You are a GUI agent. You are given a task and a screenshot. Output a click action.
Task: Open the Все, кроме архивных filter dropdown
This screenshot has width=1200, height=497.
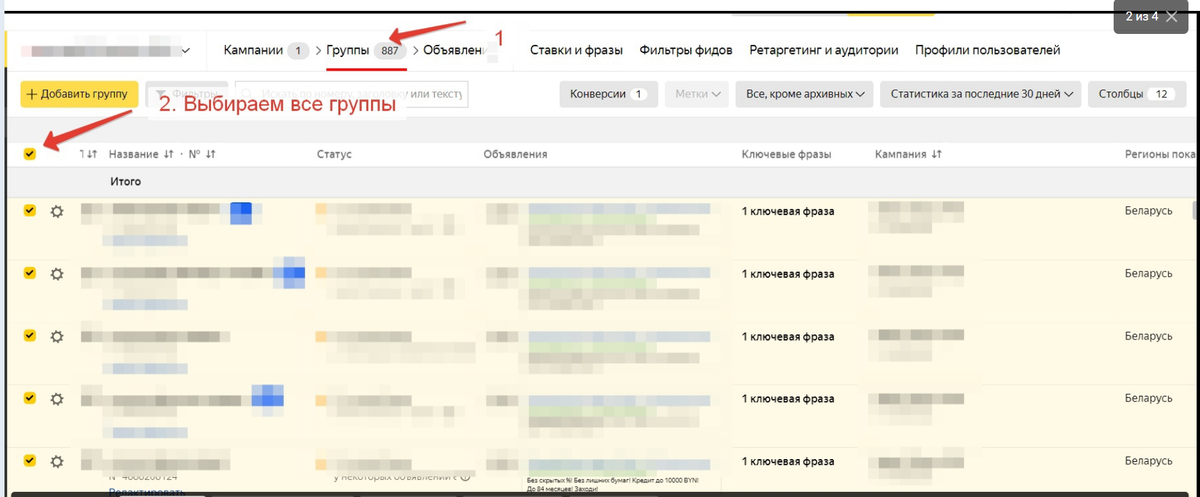pyautogui.click(x=805, y=94)
